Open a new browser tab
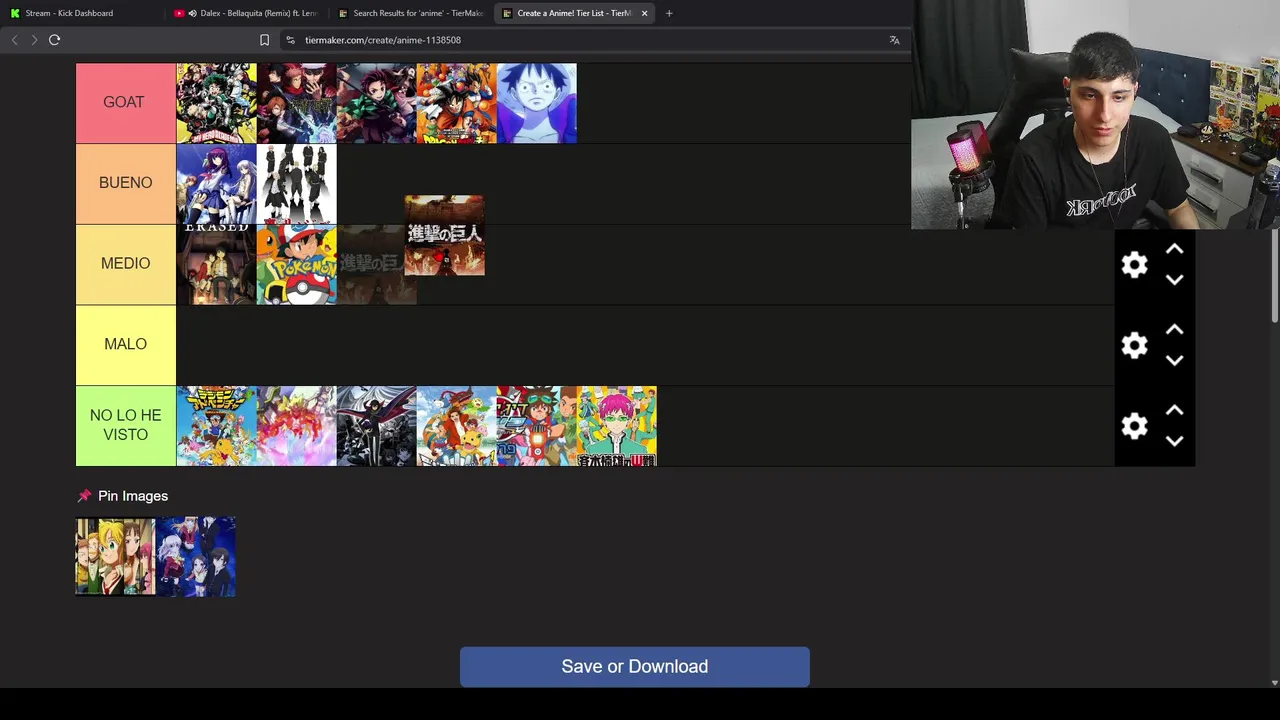 pos(669,13)
